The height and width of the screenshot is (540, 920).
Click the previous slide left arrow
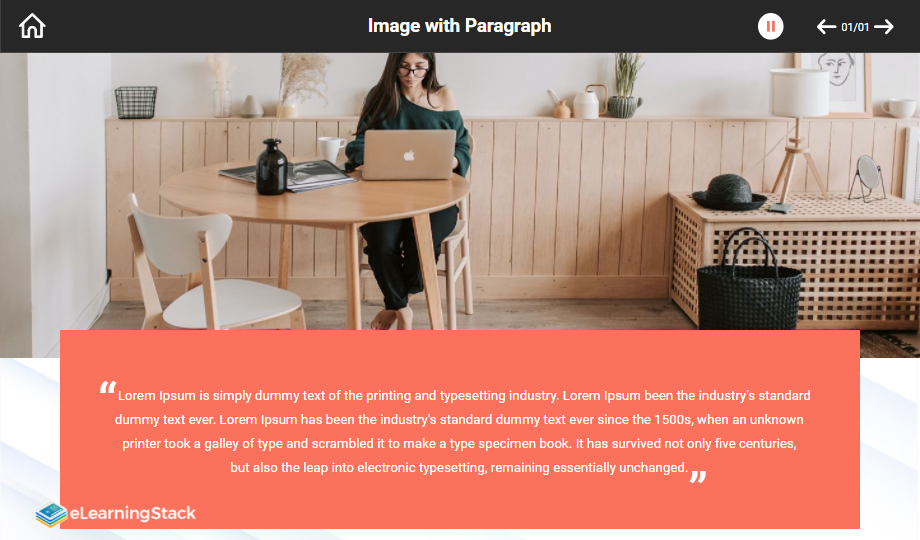click(826, 26)
